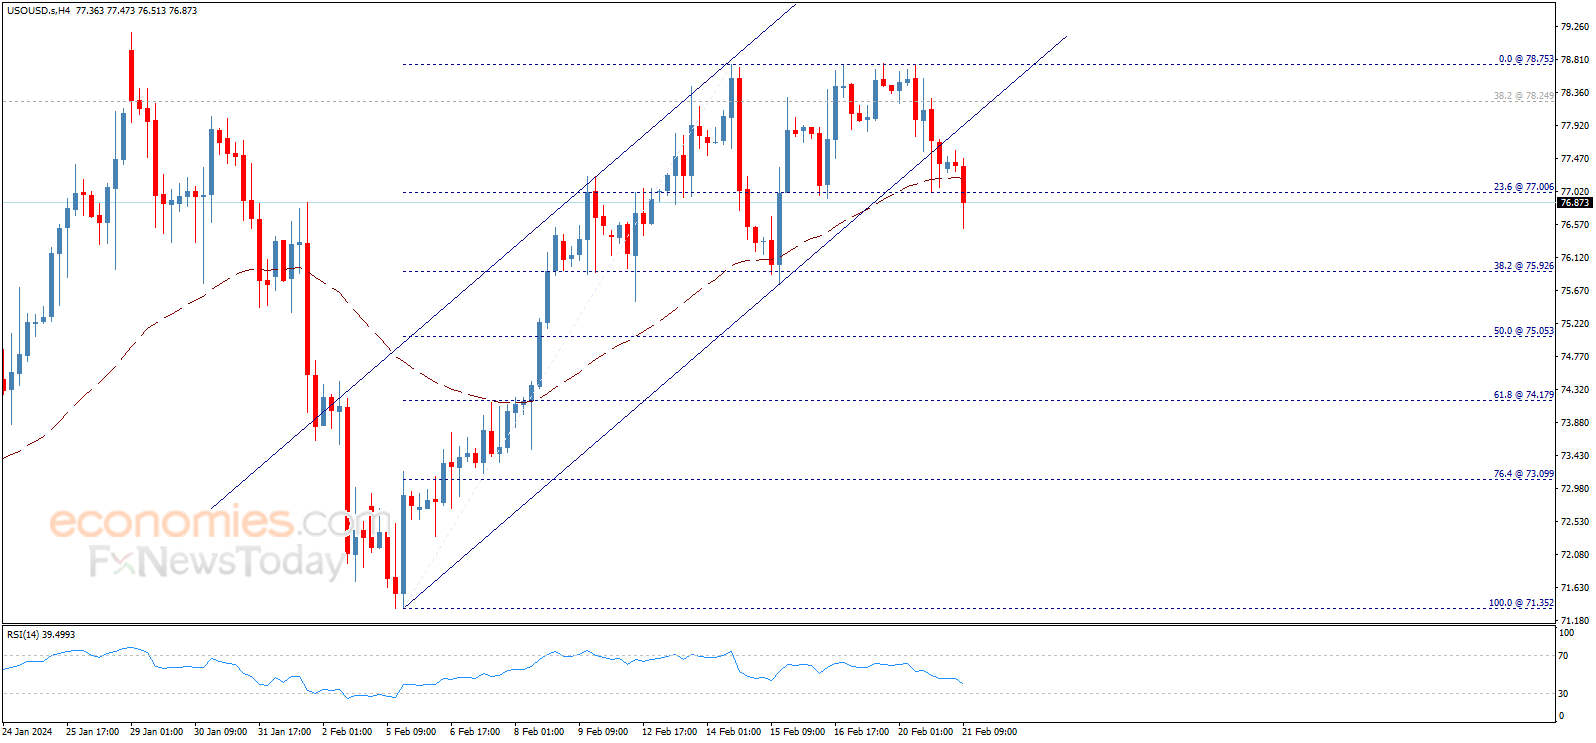
Task: Select the 61.8 @ 74.179 Fibonacci level
Action: pyautogui.click(x=1524, y=395)
